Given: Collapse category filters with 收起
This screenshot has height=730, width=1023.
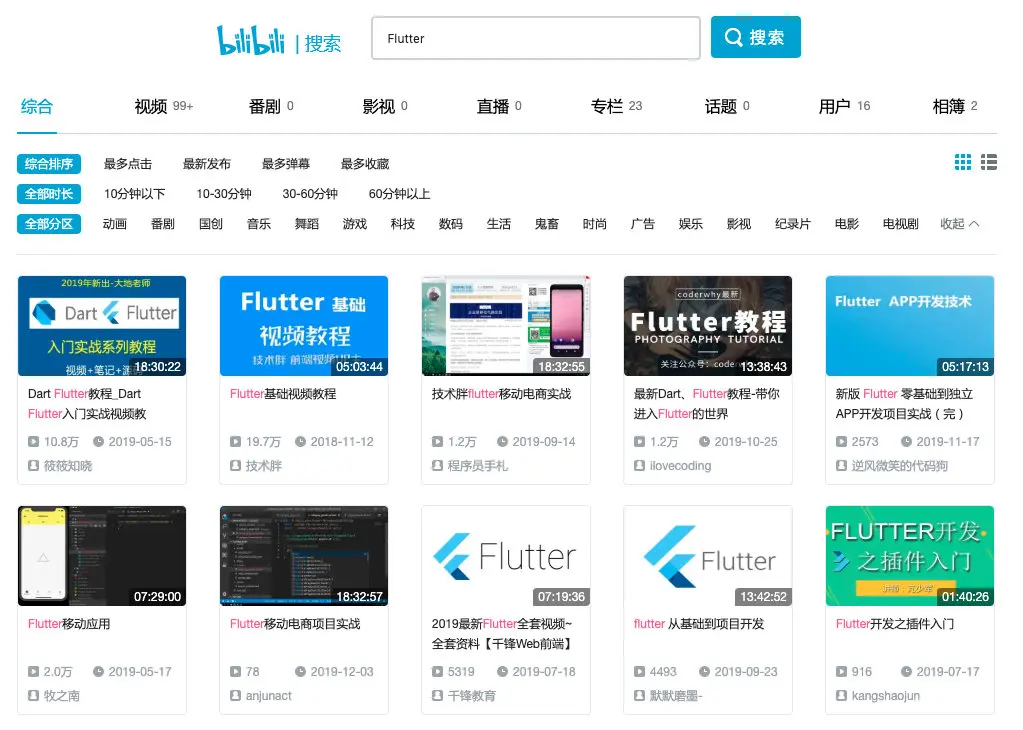Looking at the screenshot, I should [959, 224].
